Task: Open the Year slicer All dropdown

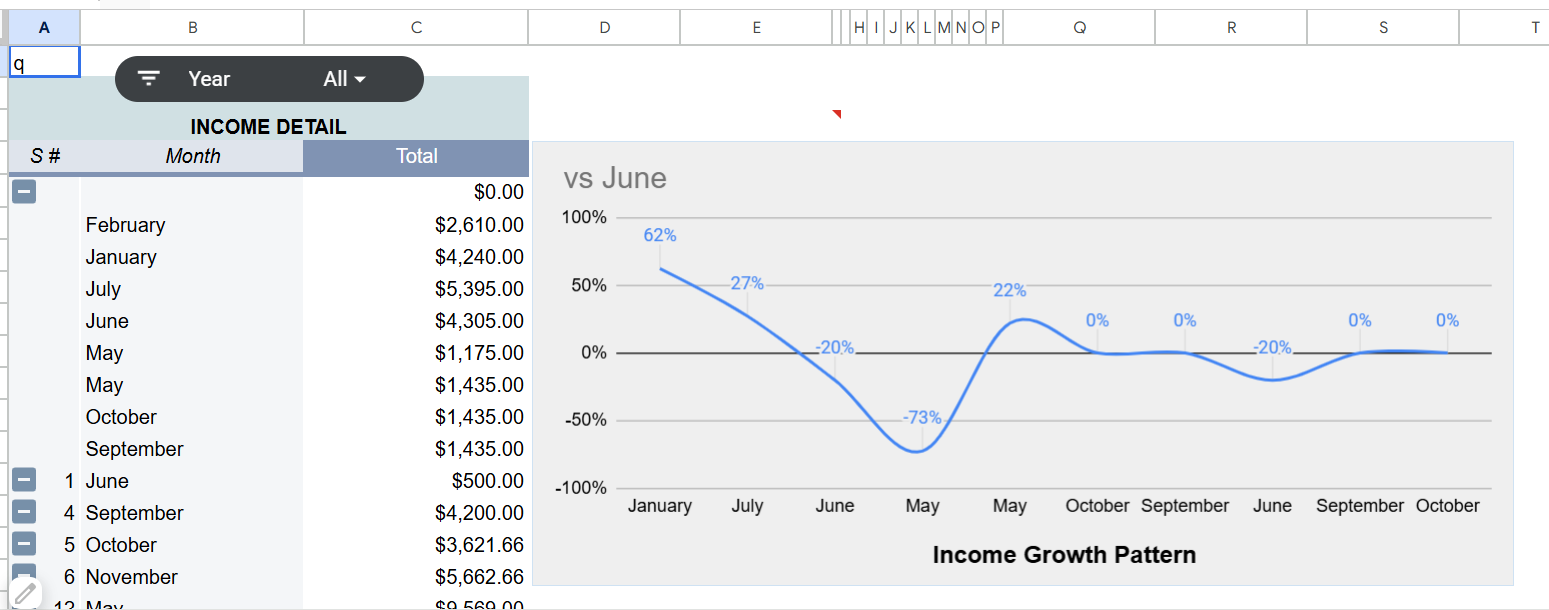Action: click(345, 79)
